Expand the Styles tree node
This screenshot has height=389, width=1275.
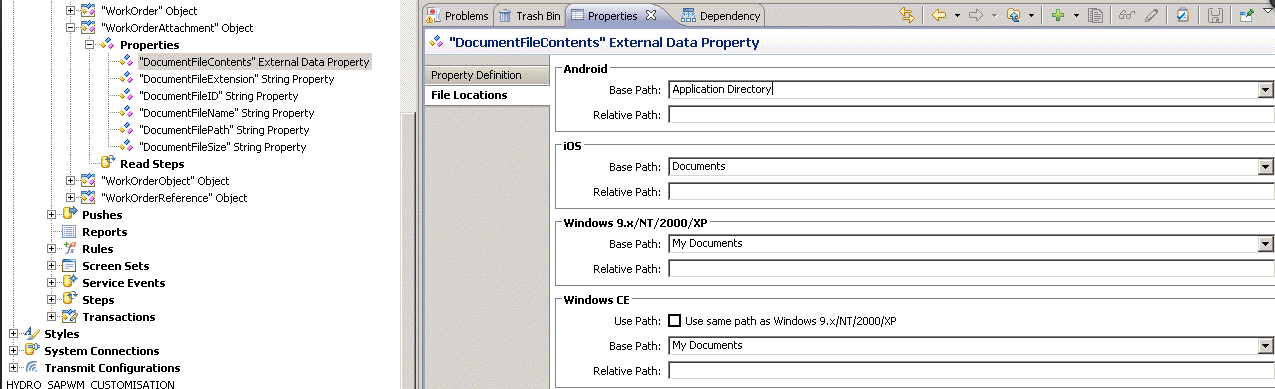click(x=14, y=334)
